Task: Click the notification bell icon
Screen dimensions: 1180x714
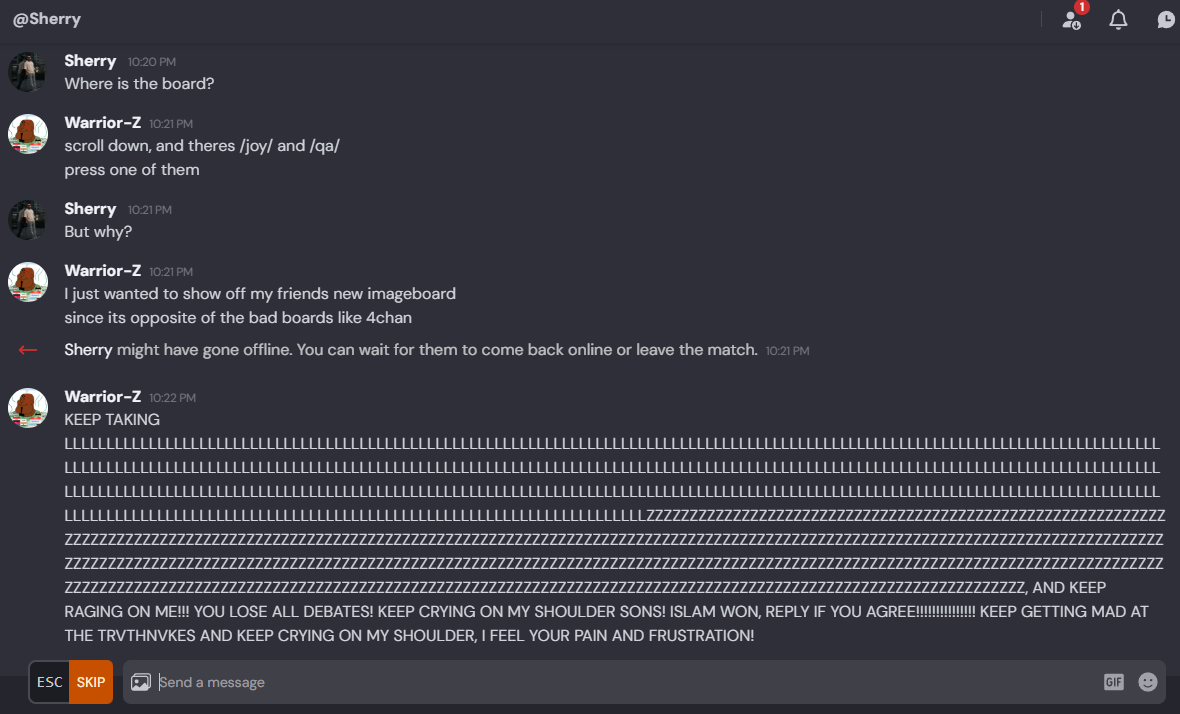Action: point(1118,20)
